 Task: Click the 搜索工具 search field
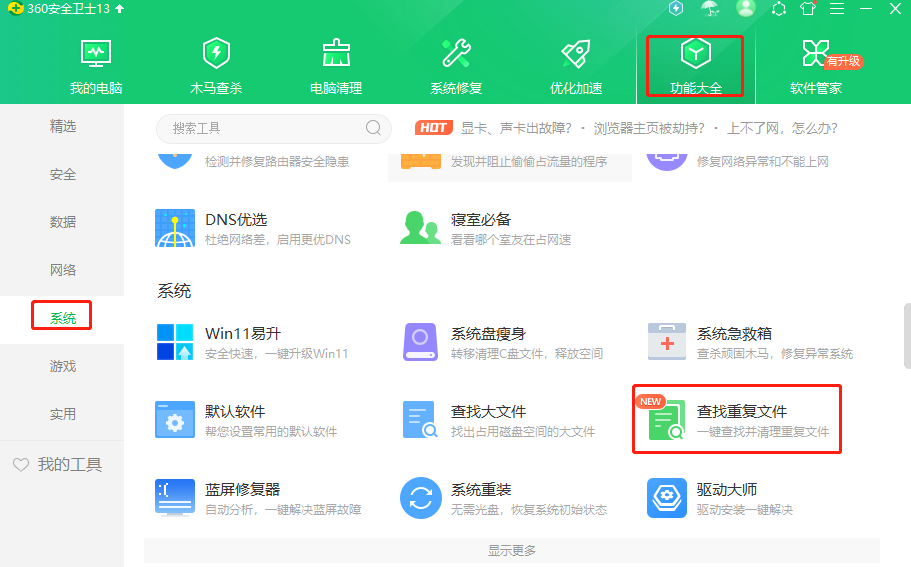click(274, 128)
